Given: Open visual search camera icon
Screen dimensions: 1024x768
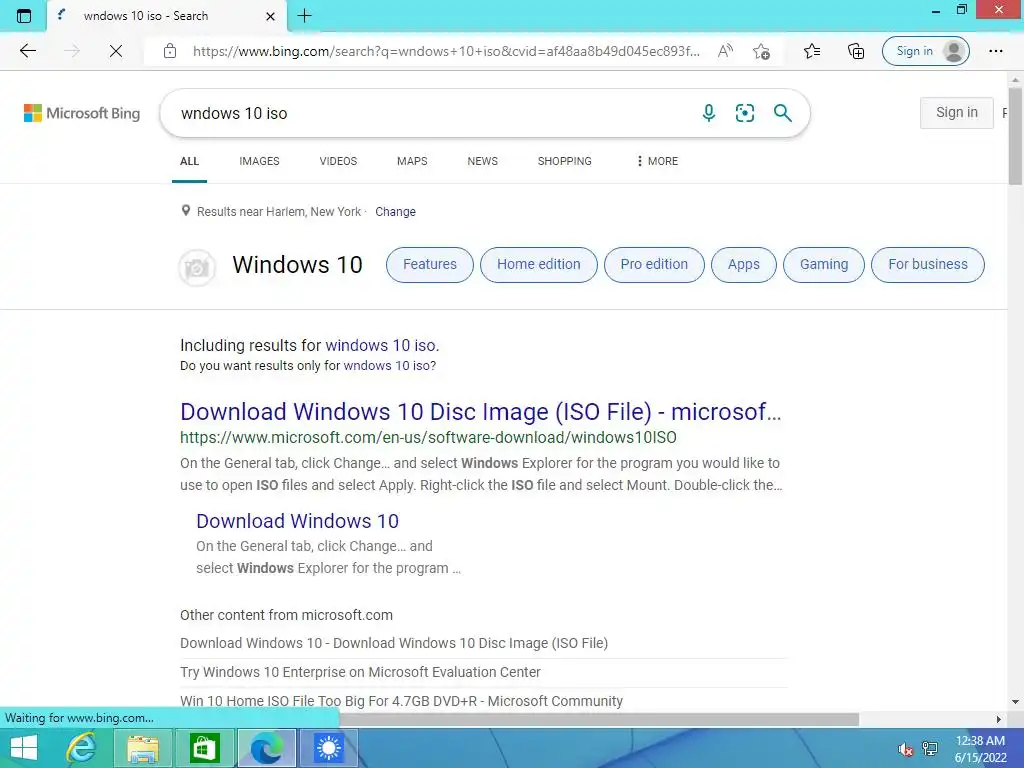Looking at the screenshot, I should 744,113.
